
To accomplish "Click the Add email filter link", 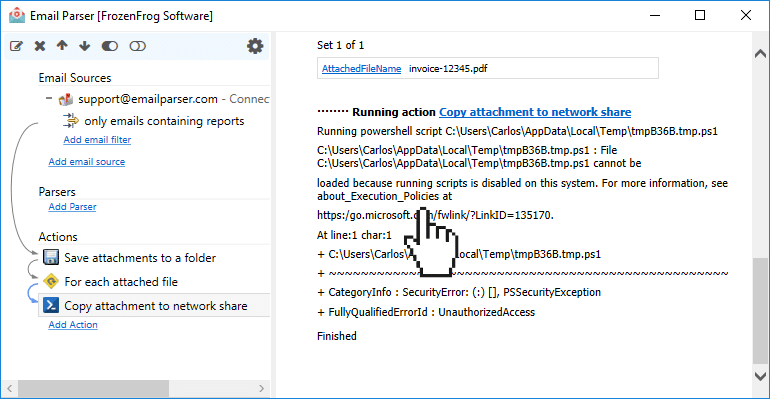I will click(x=97, y=140).
